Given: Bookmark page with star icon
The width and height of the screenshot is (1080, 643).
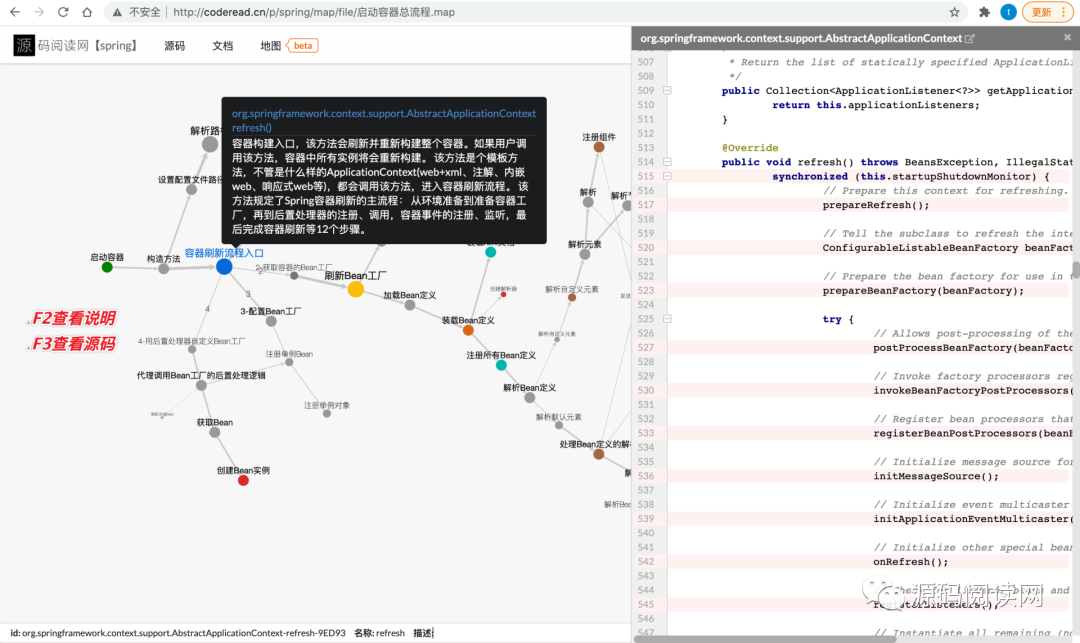Looking at the screenshot, I should coord(954,12).
